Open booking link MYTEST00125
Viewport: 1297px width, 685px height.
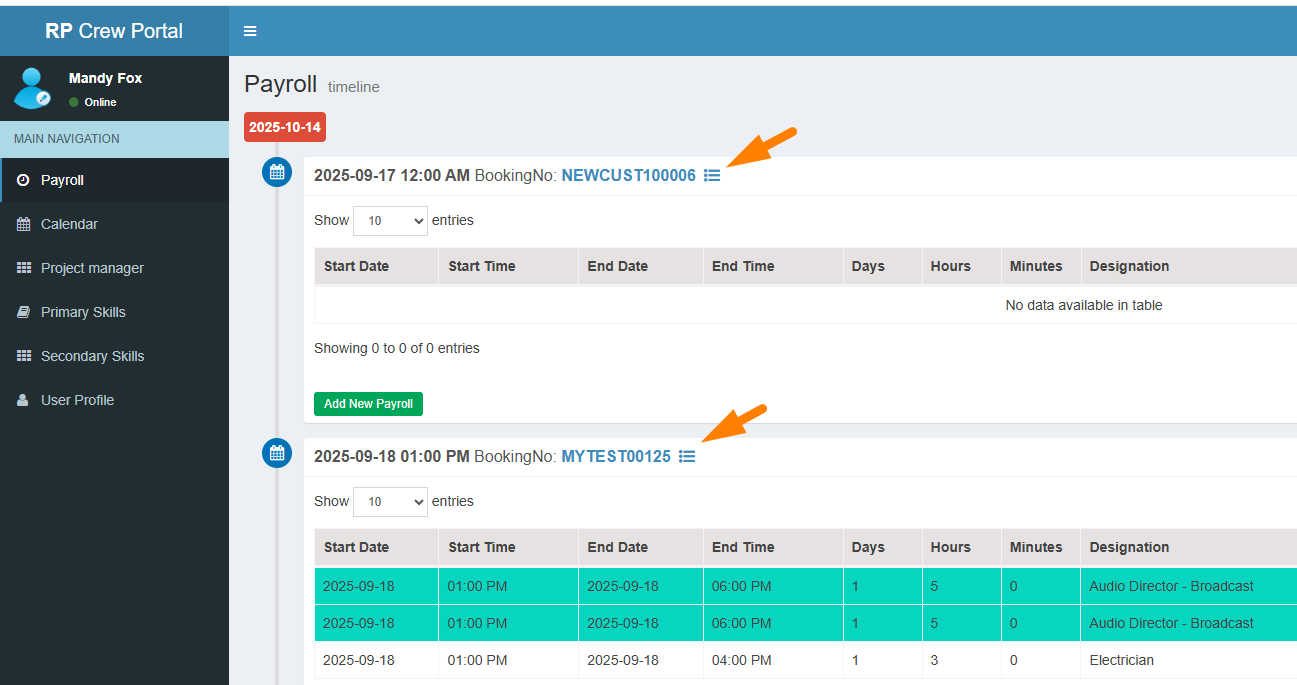point(616,456)
